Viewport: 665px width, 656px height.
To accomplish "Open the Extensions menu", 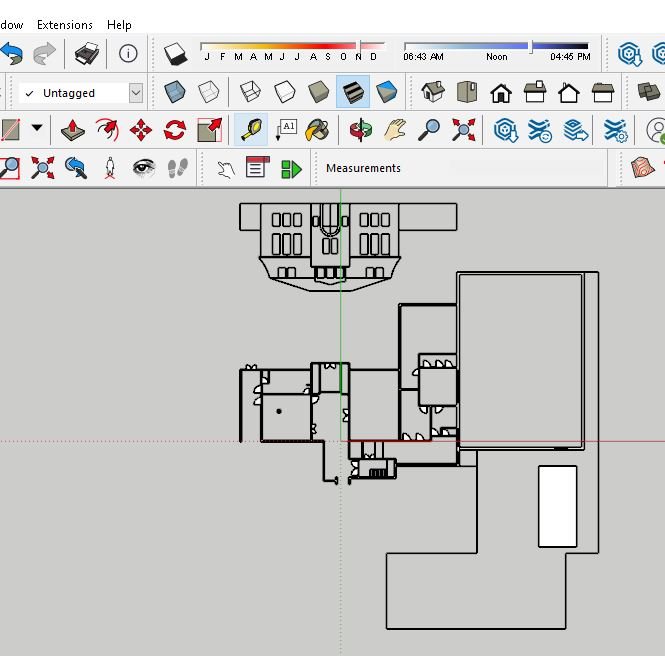I will tap(65, 25).
